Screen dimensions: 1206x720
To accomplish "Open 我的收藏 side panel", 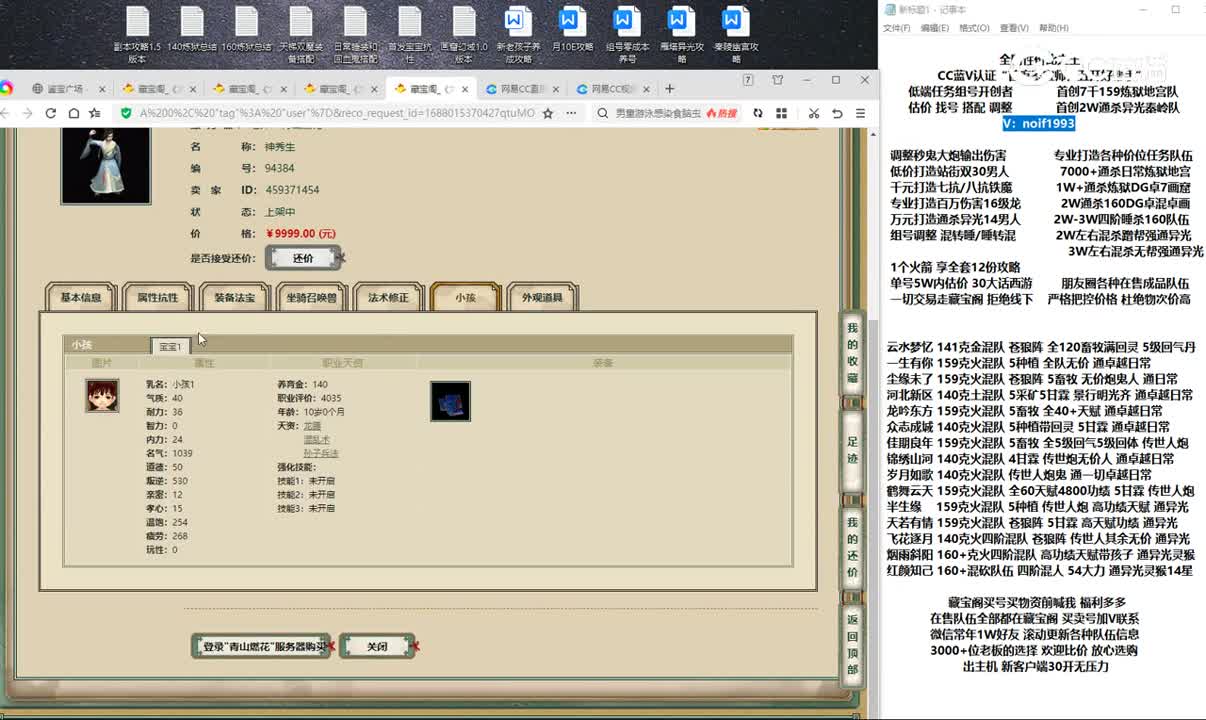I will (852, 354).
